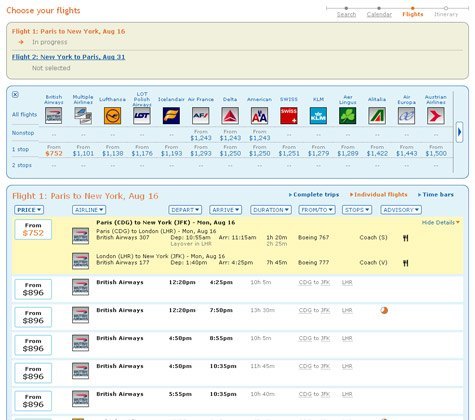The image size is (475, 420).
Task: Click CDG to JFK on the 5:55pm flight
Action: (314, 394)
